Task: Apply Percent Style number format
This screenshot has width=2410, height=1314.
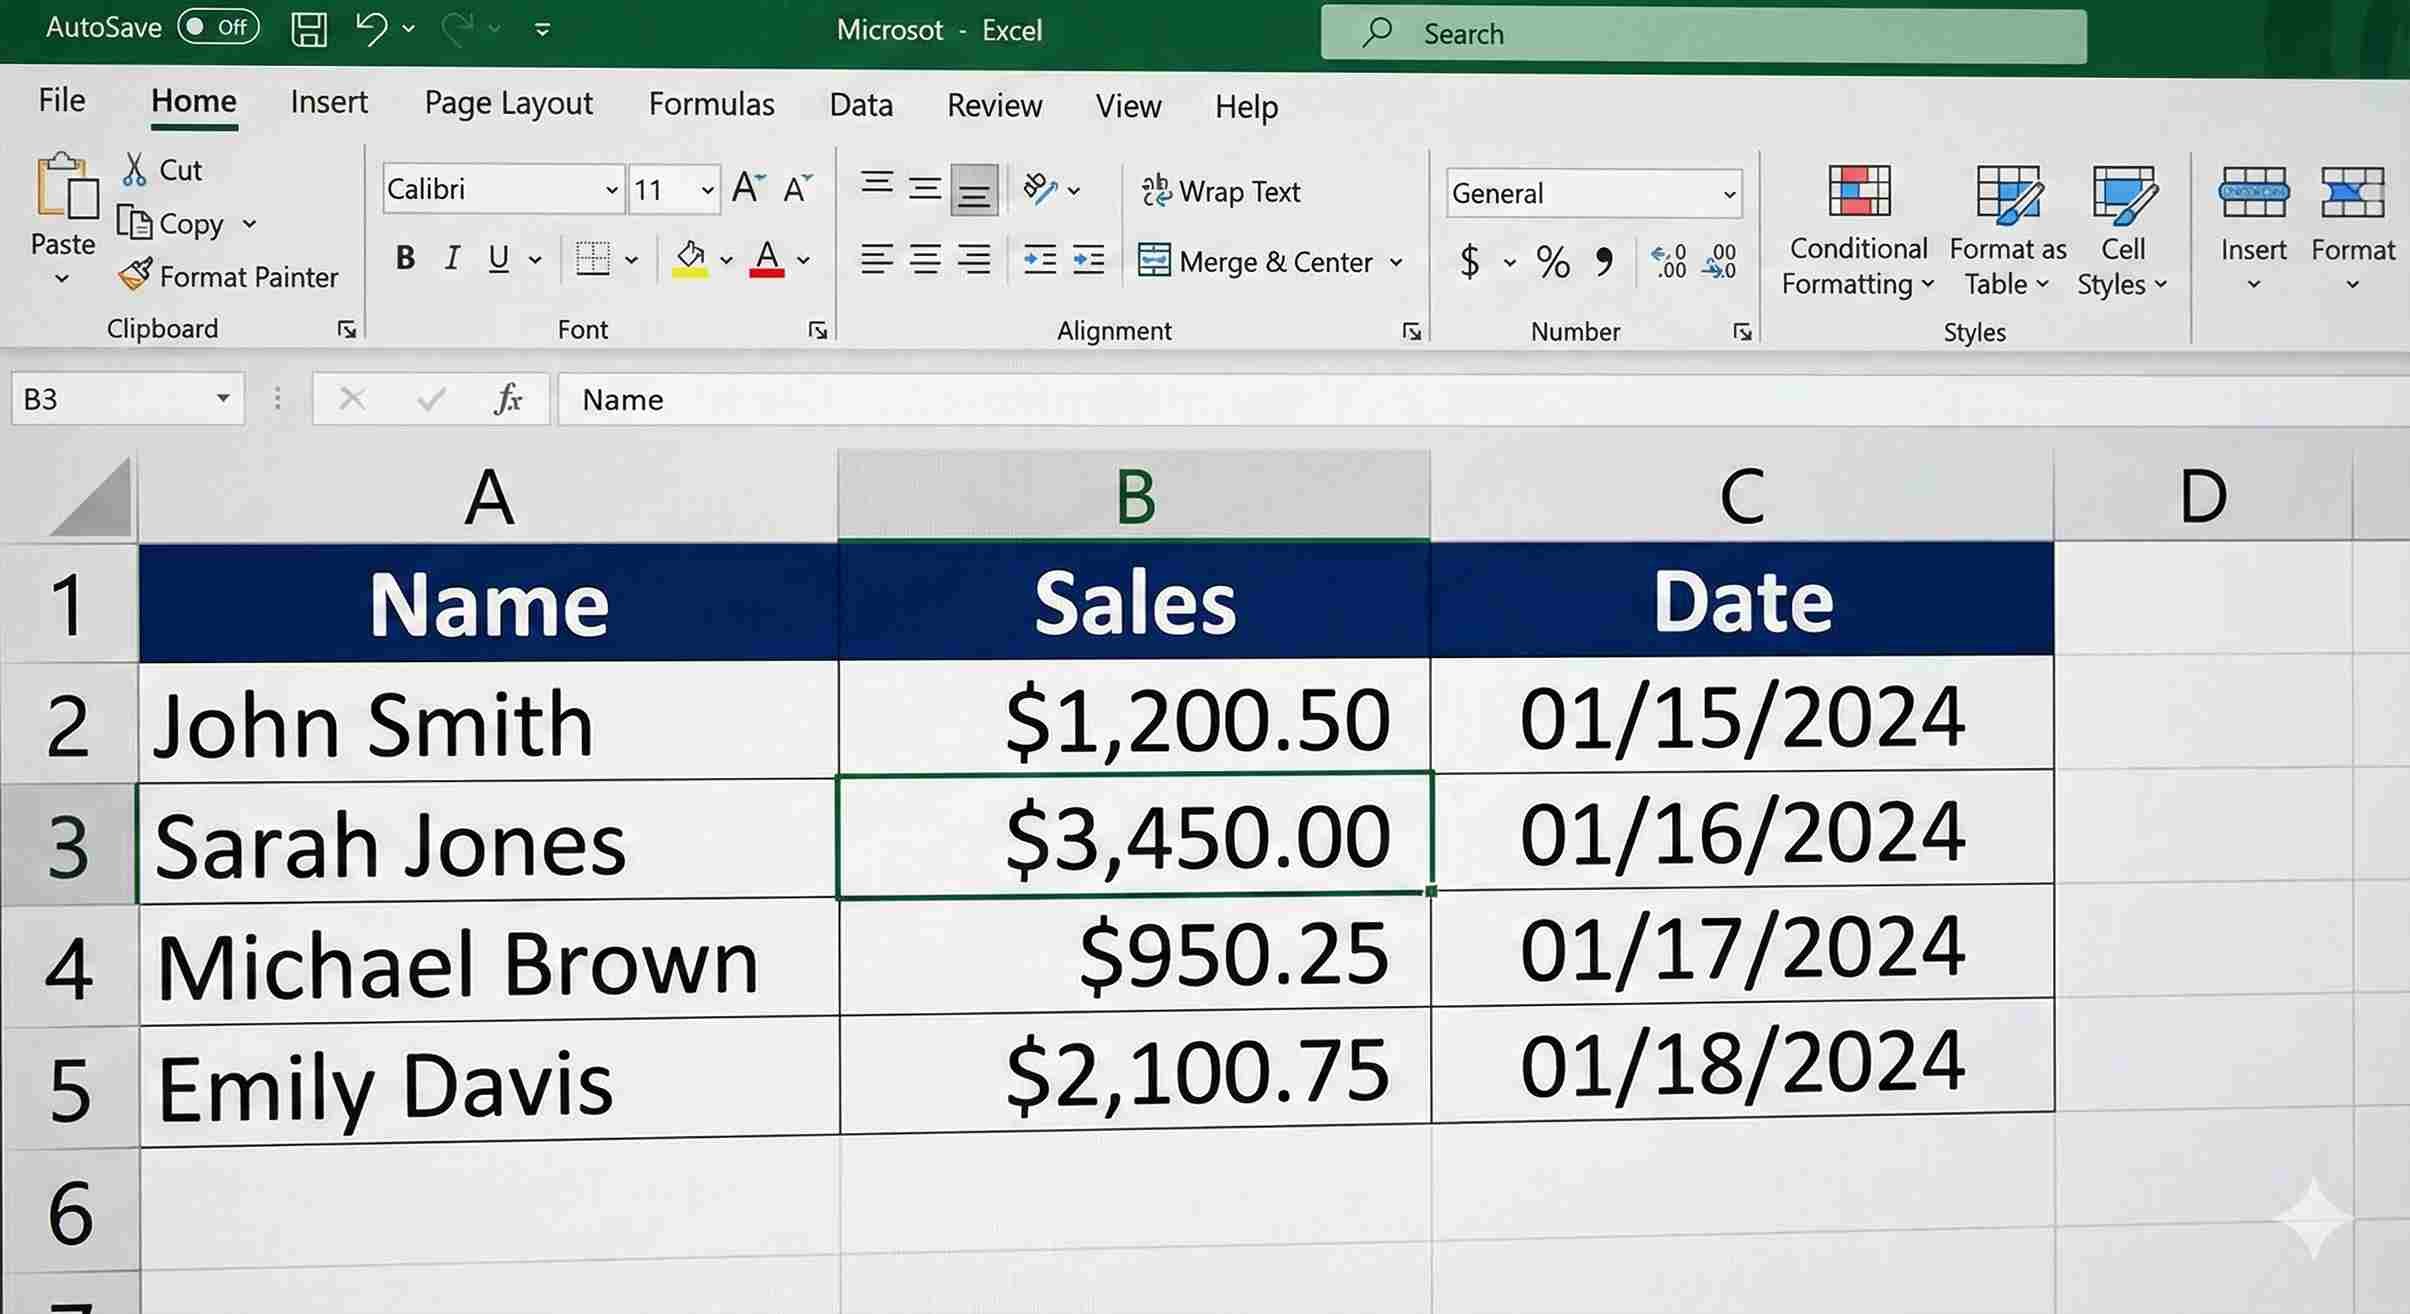Action: (x=1552, y=262)
